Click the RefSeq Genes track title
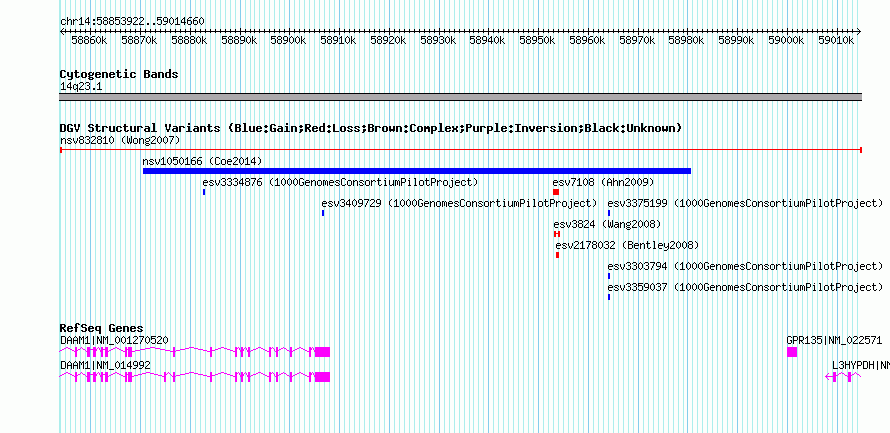The image size is (890, 433). [x=102, y=329]
